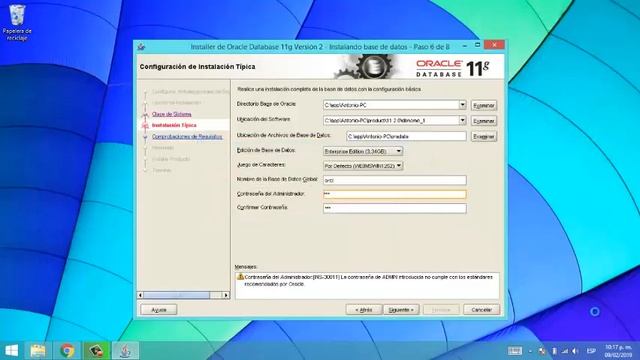The width and height of the screenshot is (640, 360).
Task: Open the taskbar clock and date
Action: [x=618, y=351]
